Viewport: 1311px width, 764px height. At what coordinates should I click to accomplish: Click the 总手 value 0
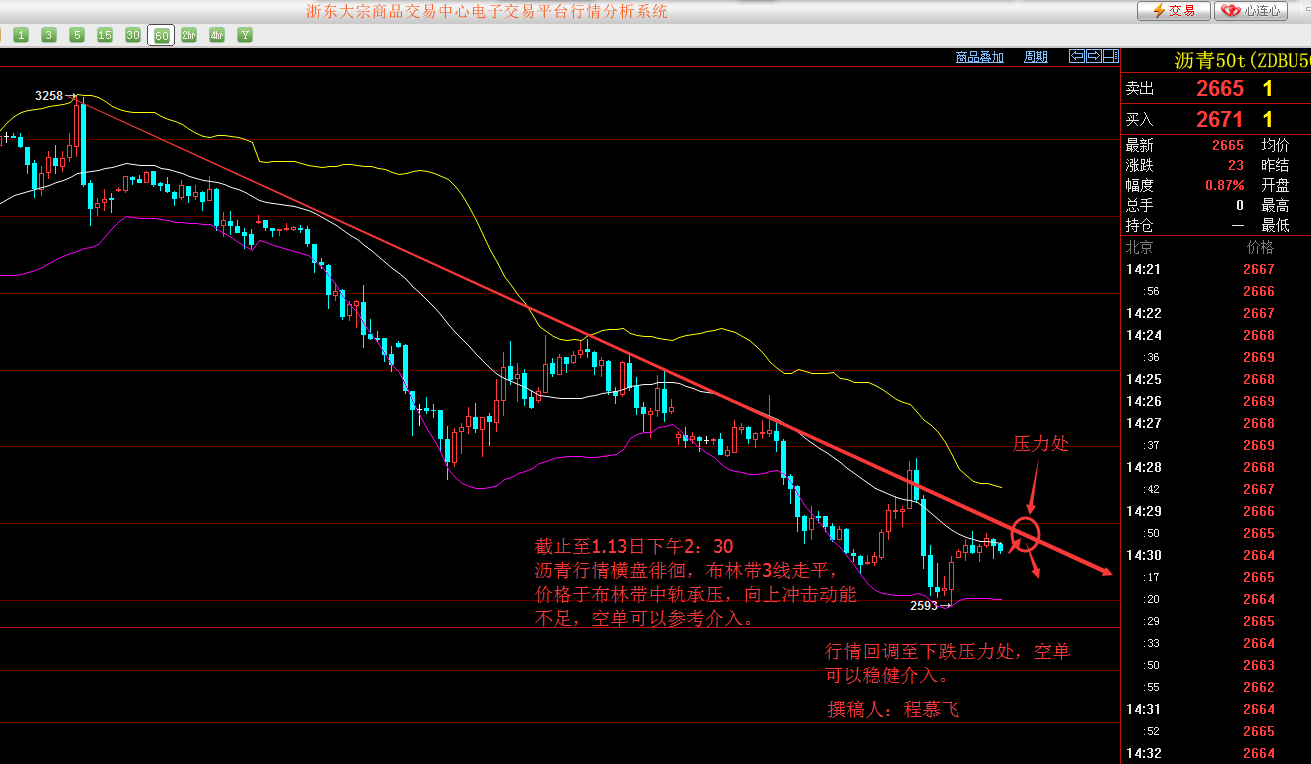(x=1240, y=205)
